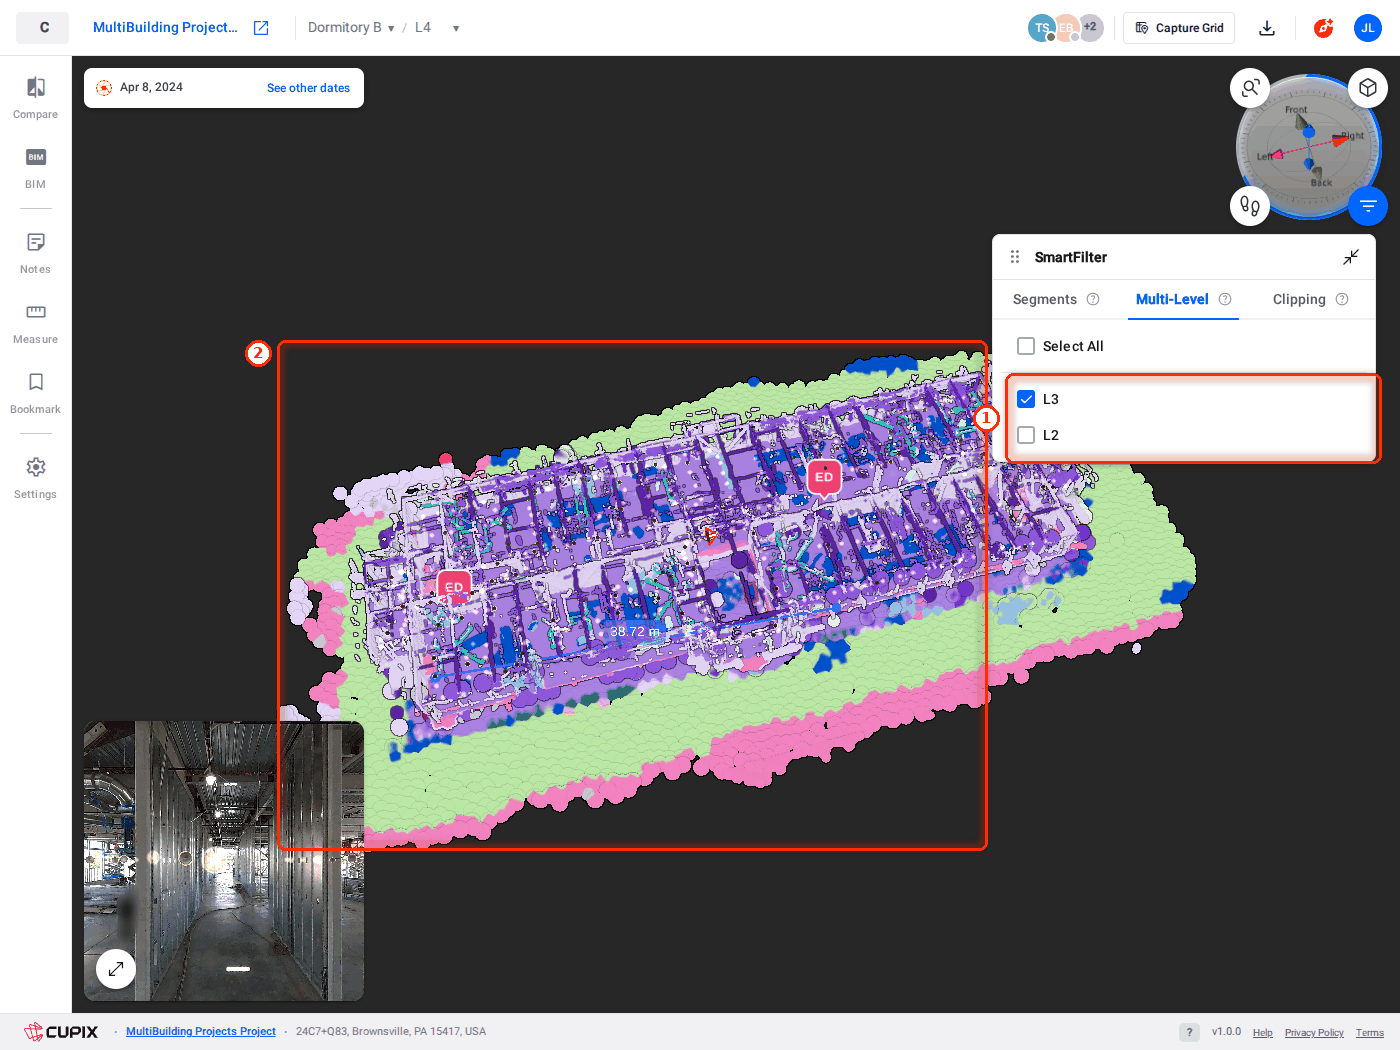Open the BIM panel
This screenshot has height=1050, width=1400.
point(36,168)
